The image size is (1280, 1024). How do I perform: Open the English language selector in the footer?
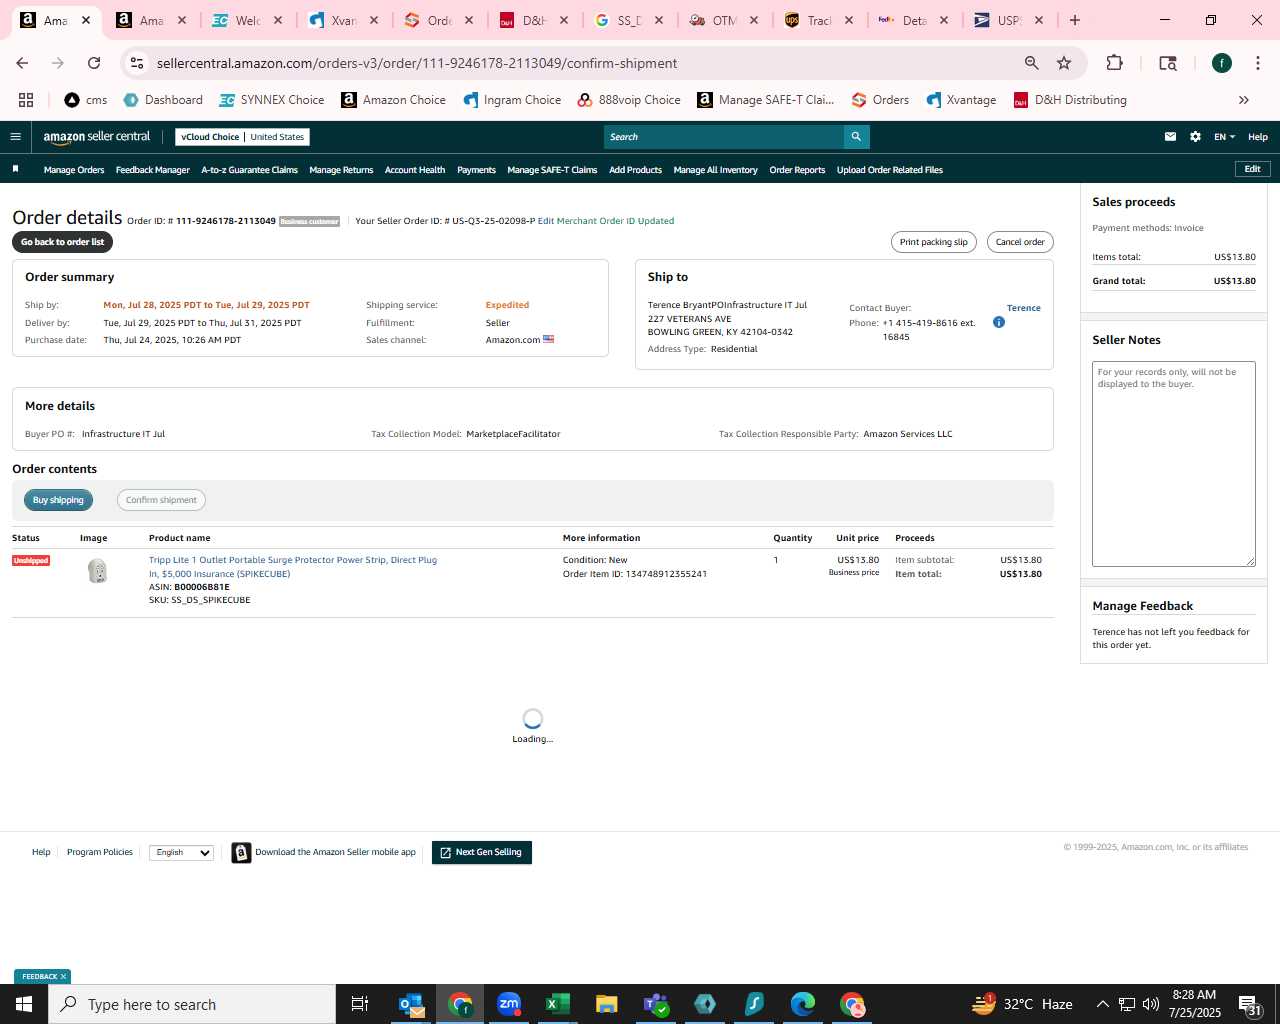pyautogui.click(x=182, y=853)
